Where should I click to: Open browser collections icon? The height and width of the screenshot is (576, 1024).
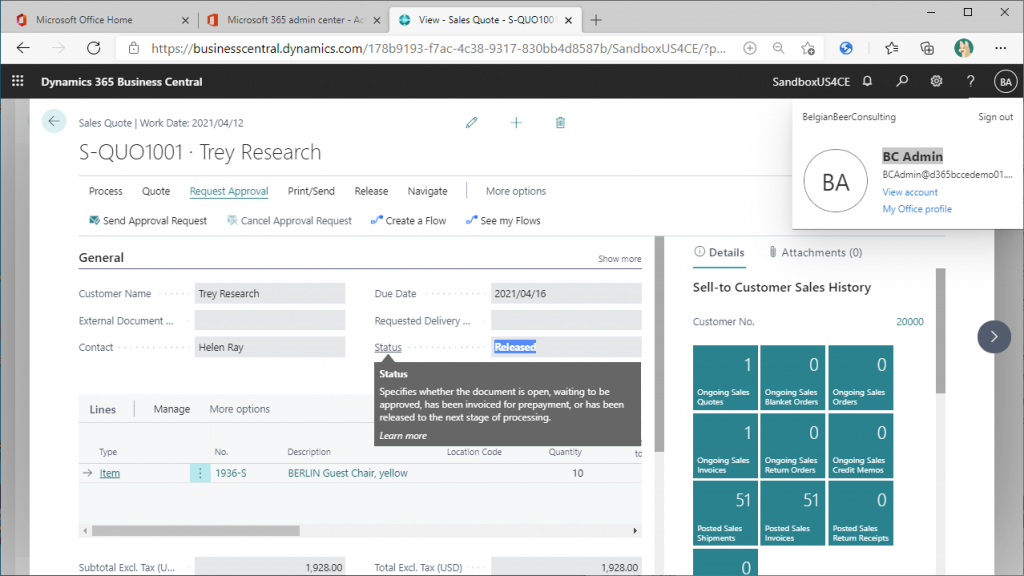pos(927,48)
